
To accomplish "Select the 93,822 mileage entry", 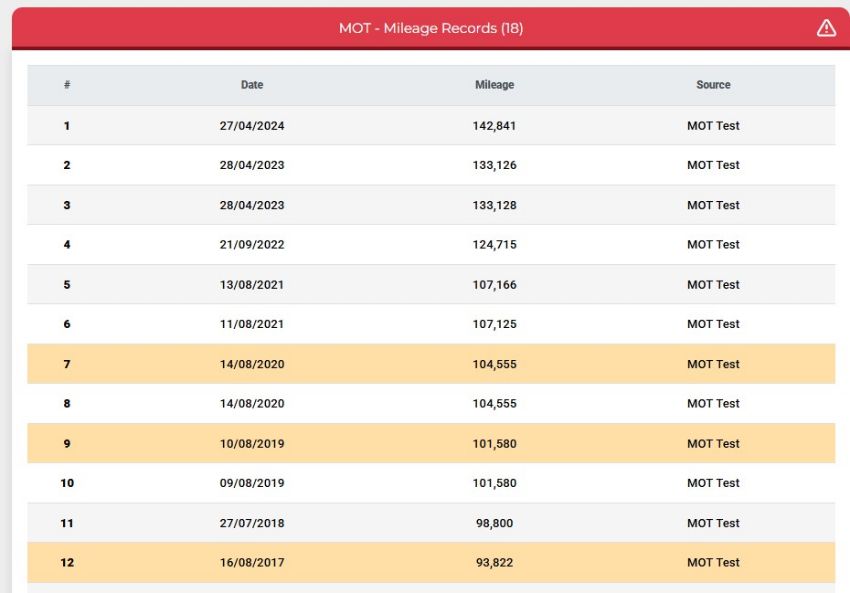I will [x=494, y=563].
